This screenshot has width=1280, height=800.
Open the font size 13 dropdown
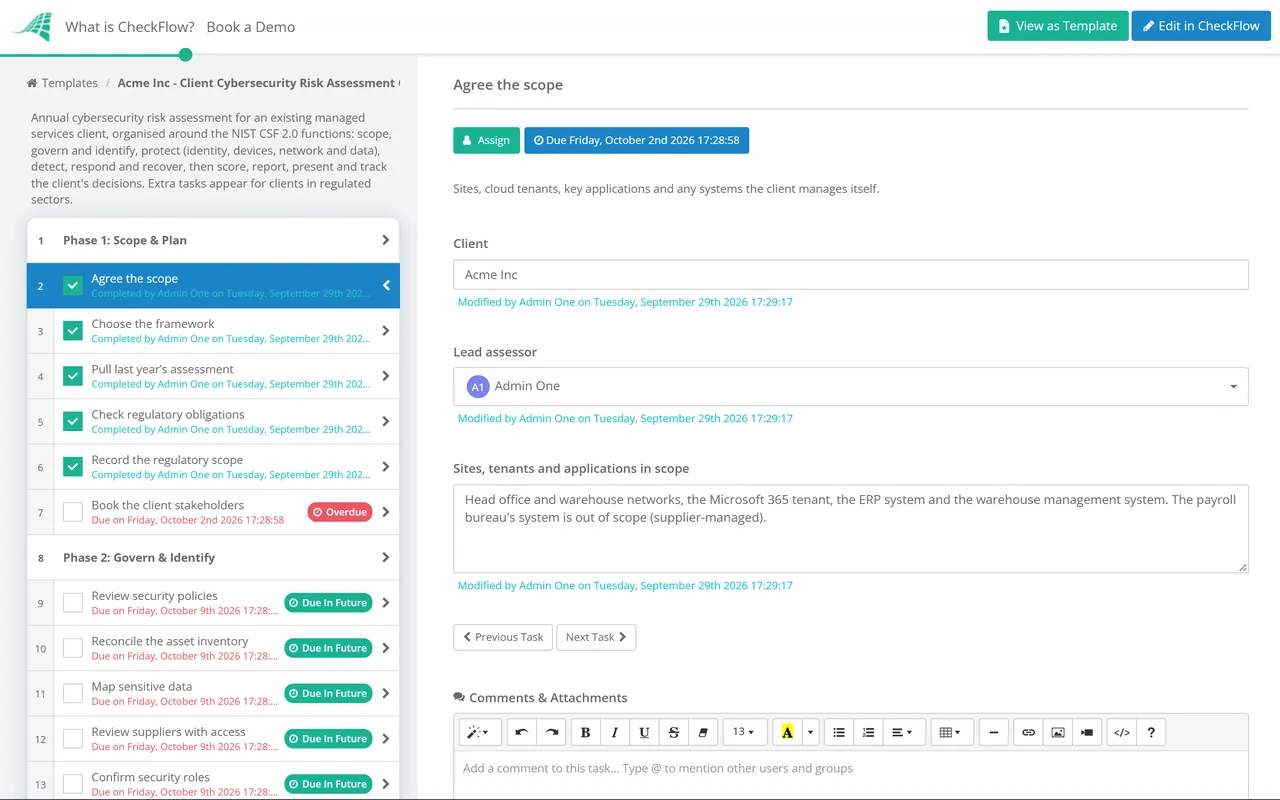pyautogui.click(x=745, y=732)
